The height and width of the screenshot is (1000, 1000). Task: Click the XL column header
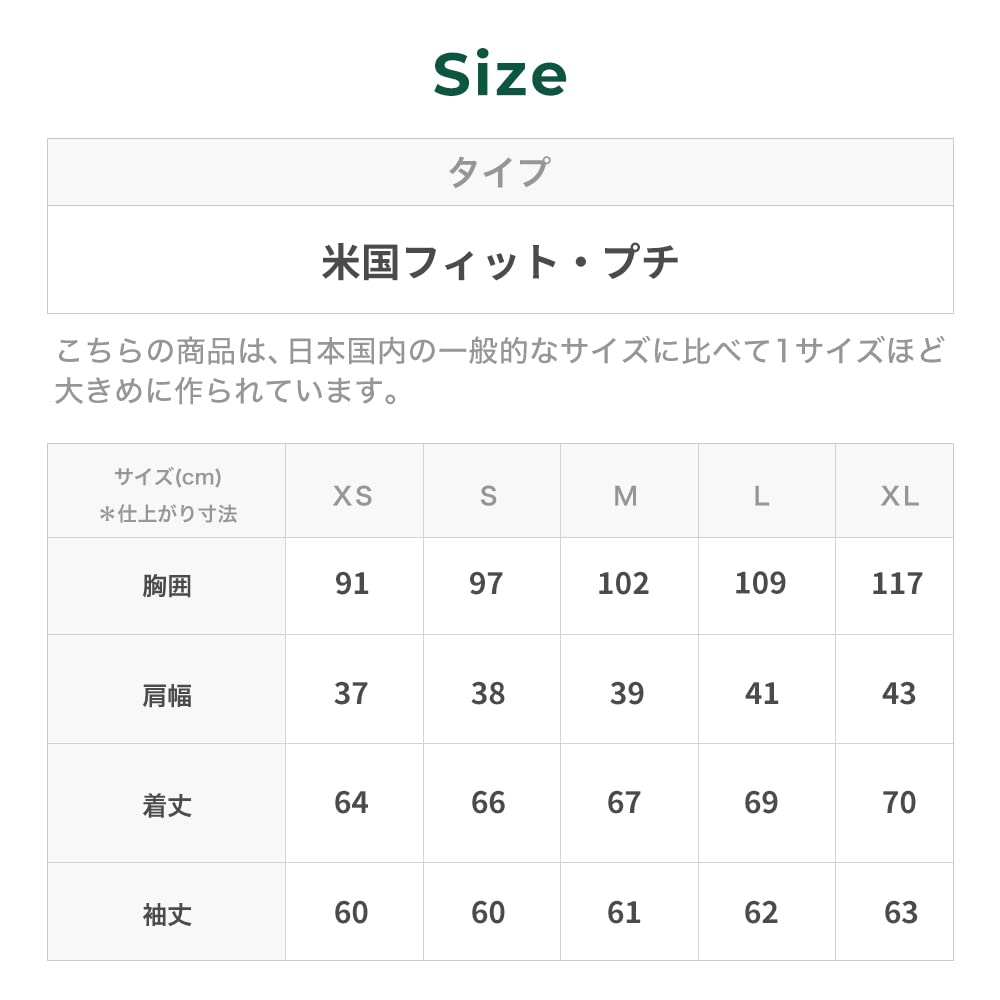(899, 495)
